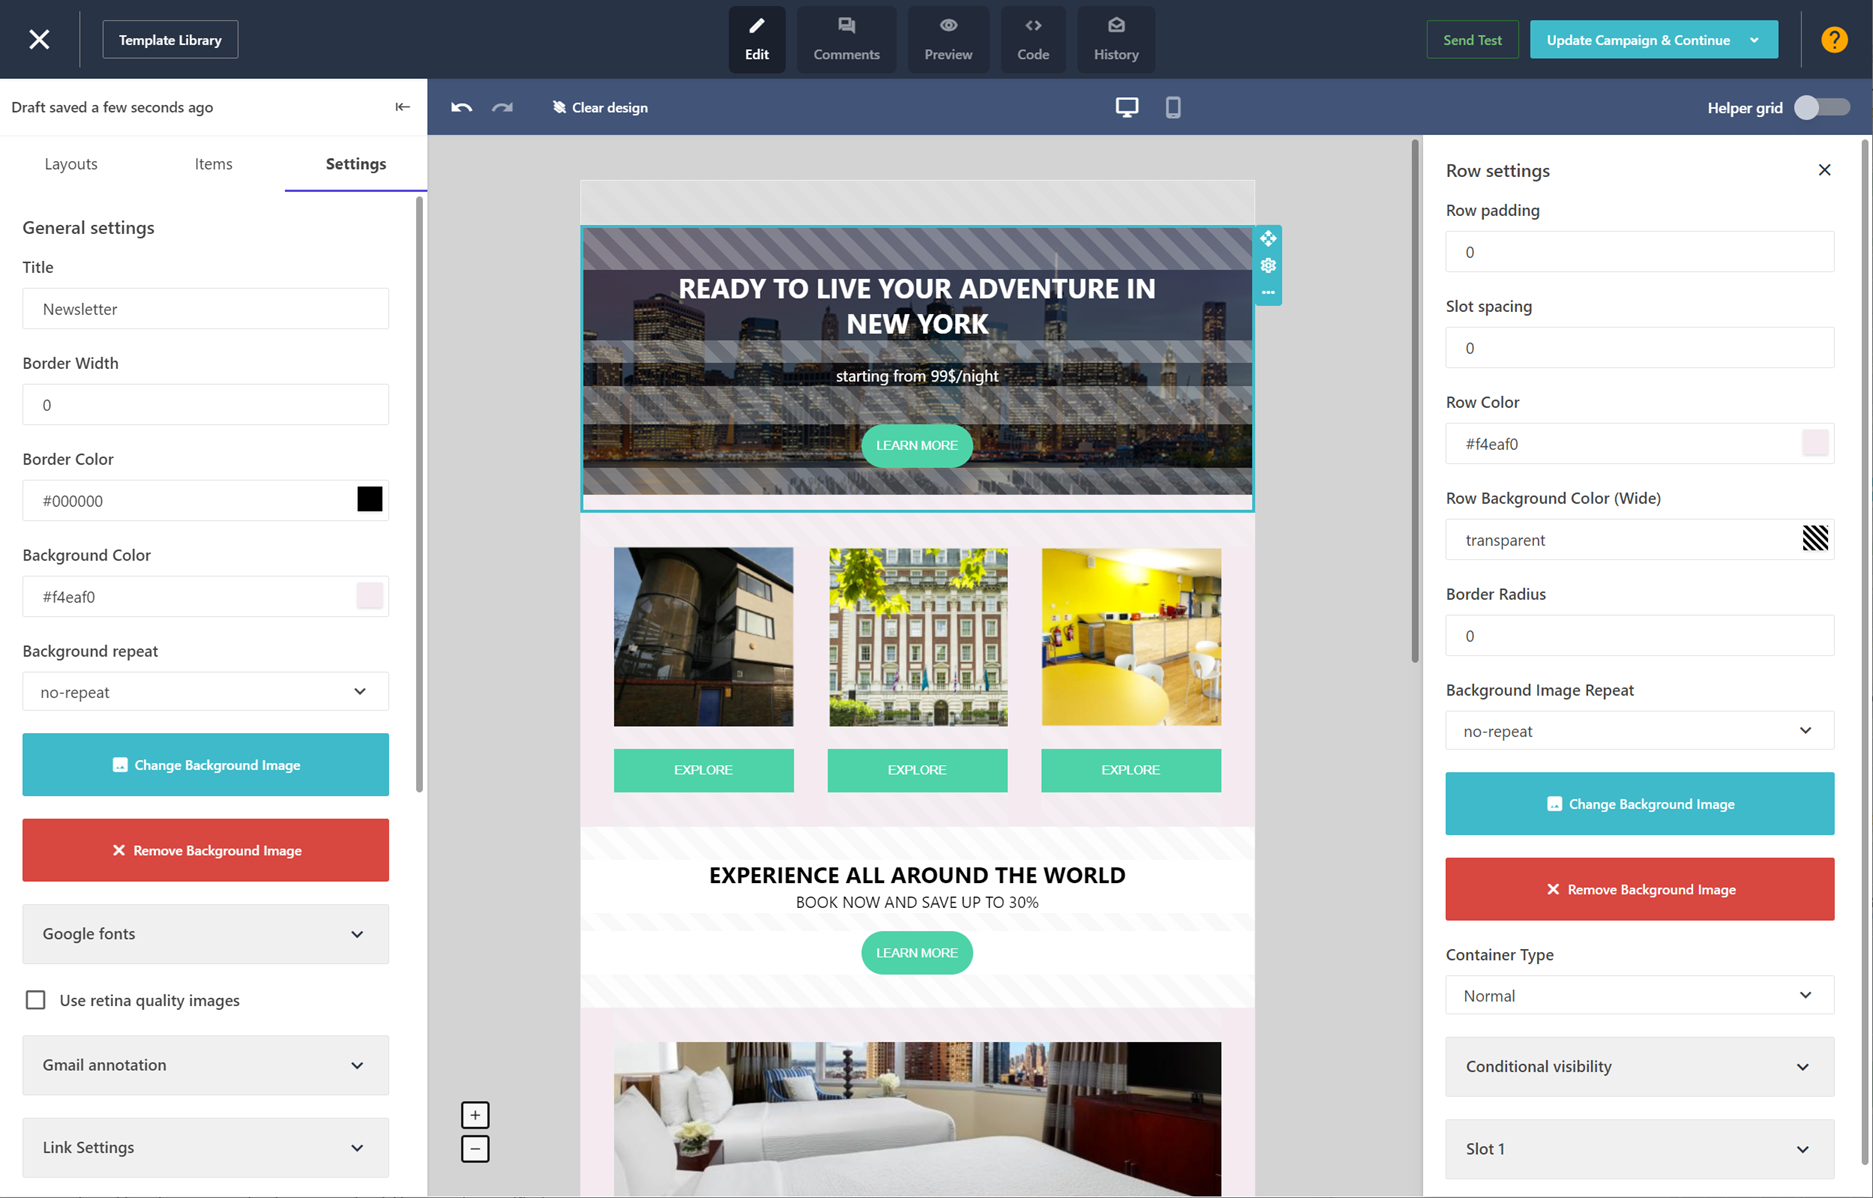Switch to mobile device view icon
The image size is (1873, 1198).
click(x=1173, y=107)
